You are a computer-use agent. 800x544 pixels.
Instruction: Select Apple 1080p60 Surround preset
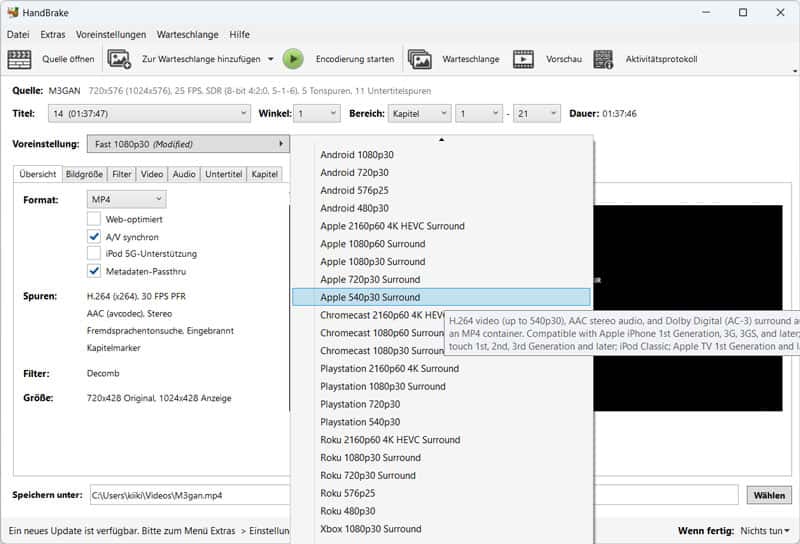click(441, 244)
